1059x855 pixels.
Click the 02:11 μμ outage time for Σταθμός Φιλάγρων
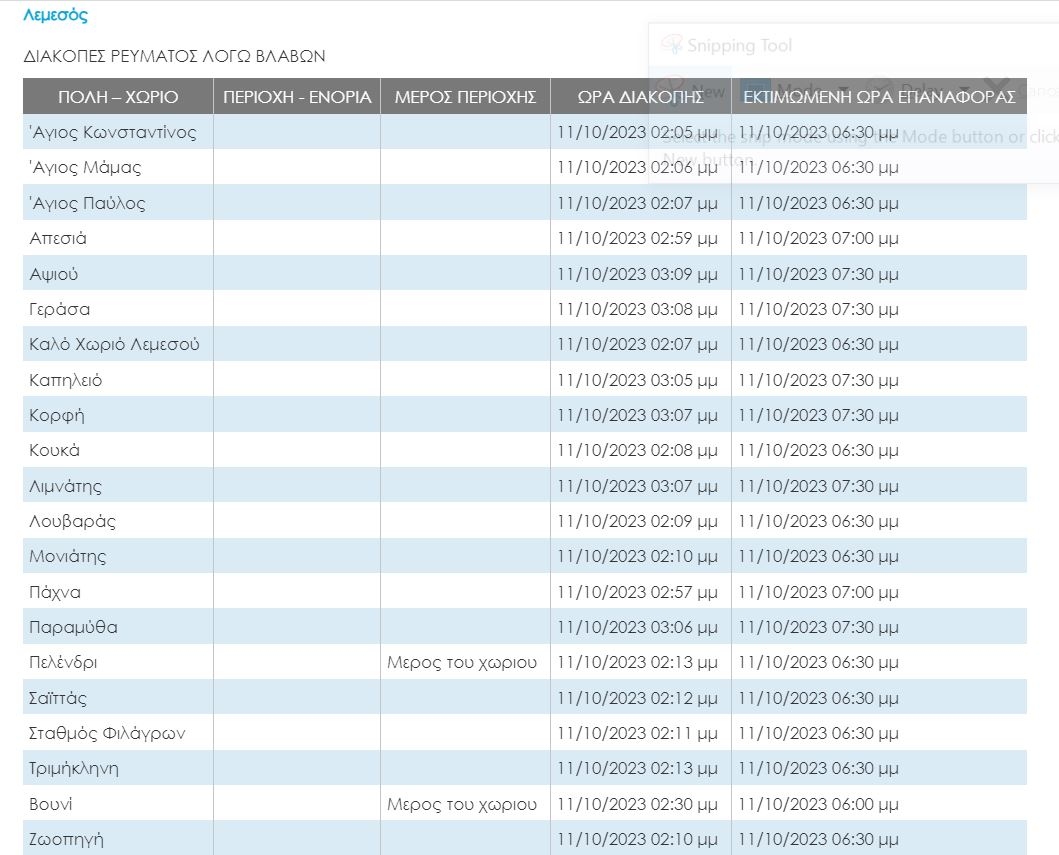click(637, 733)
